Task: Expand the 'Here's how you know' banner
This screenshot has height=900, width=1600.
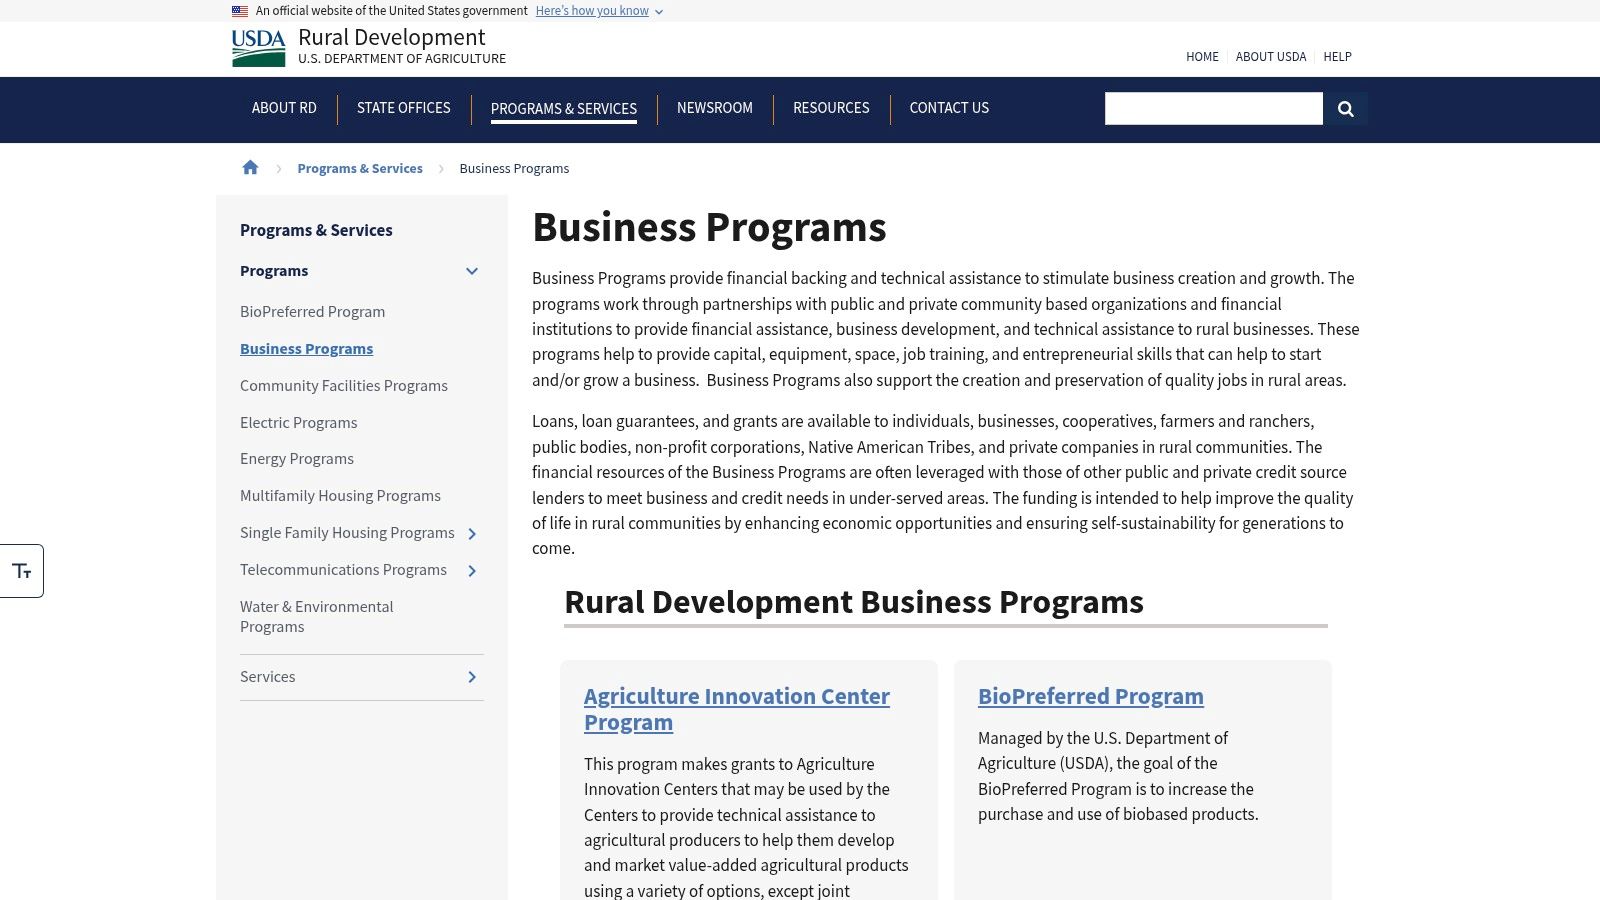Action: coord(599,11)
